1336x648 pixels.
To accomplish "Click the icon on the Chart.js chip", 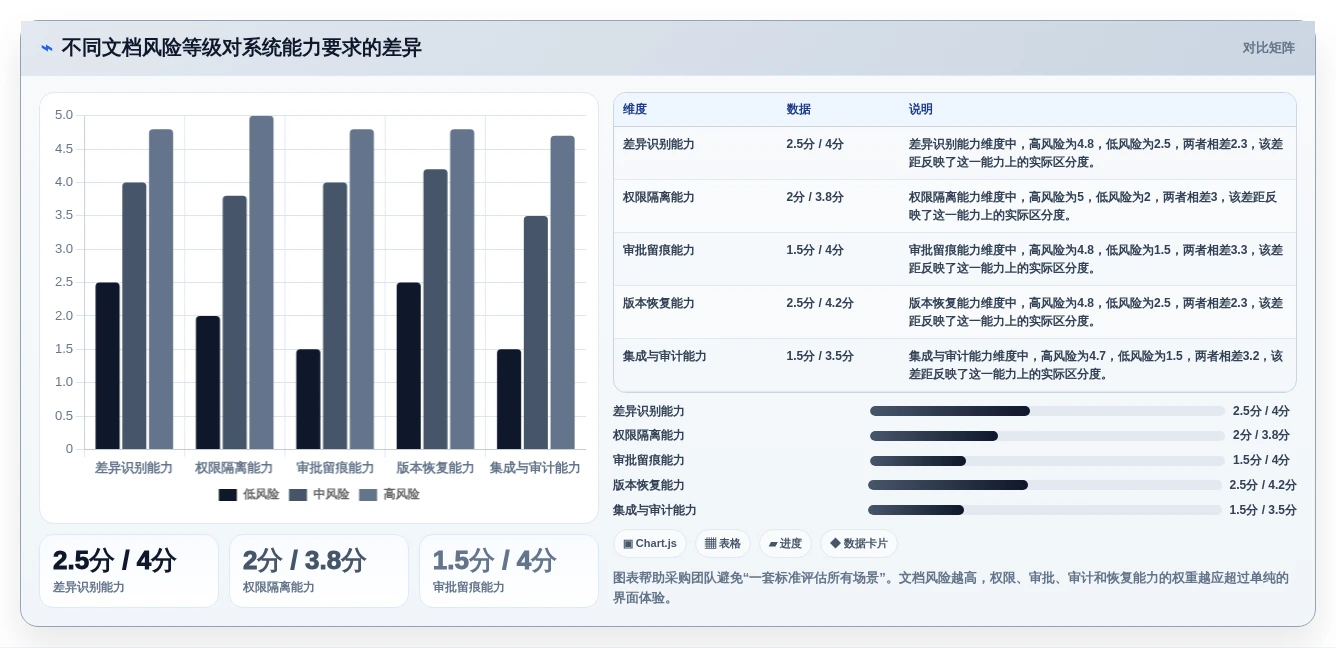I will pos(628,544).
